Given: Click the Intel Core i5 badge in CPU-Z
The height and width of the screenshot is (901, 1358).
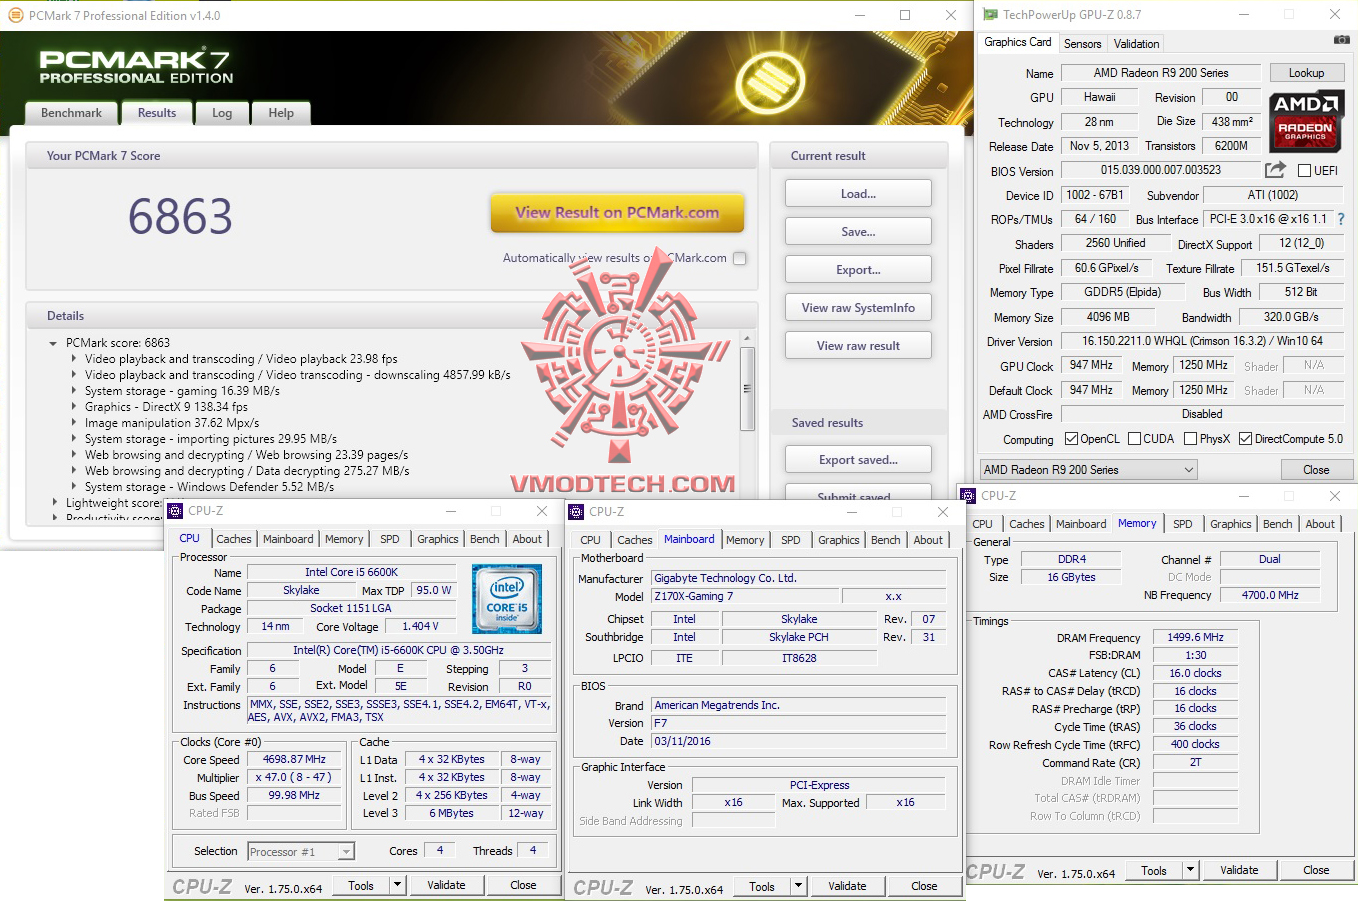Looking at the screenshot, I should pyautogui.click(x=507, y=598).
